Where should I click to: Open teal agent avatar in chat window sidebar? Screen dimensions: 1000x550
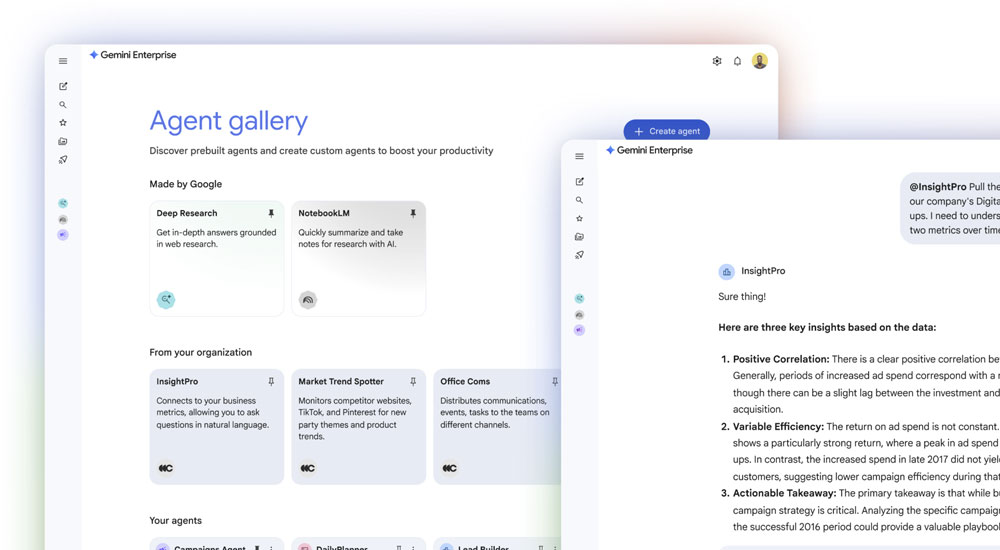[x=579, y=298]
